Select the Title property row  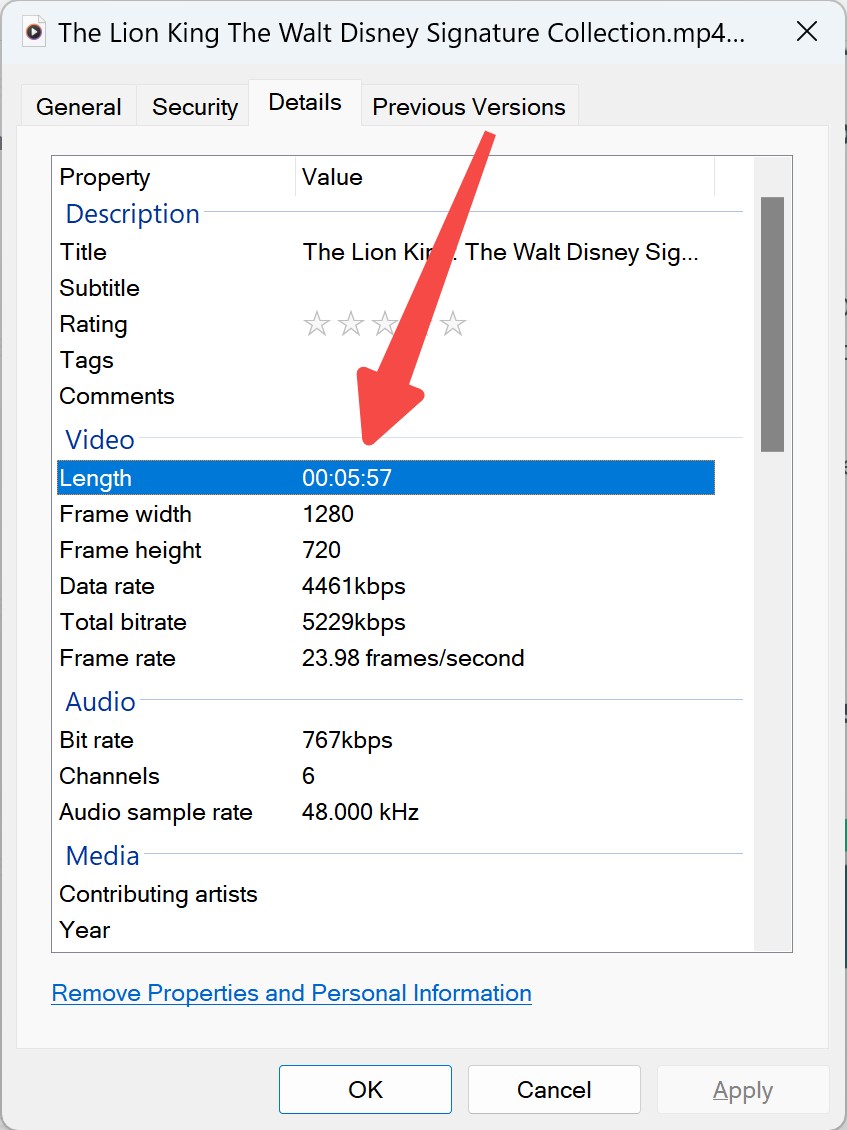[x=386, y=252]
